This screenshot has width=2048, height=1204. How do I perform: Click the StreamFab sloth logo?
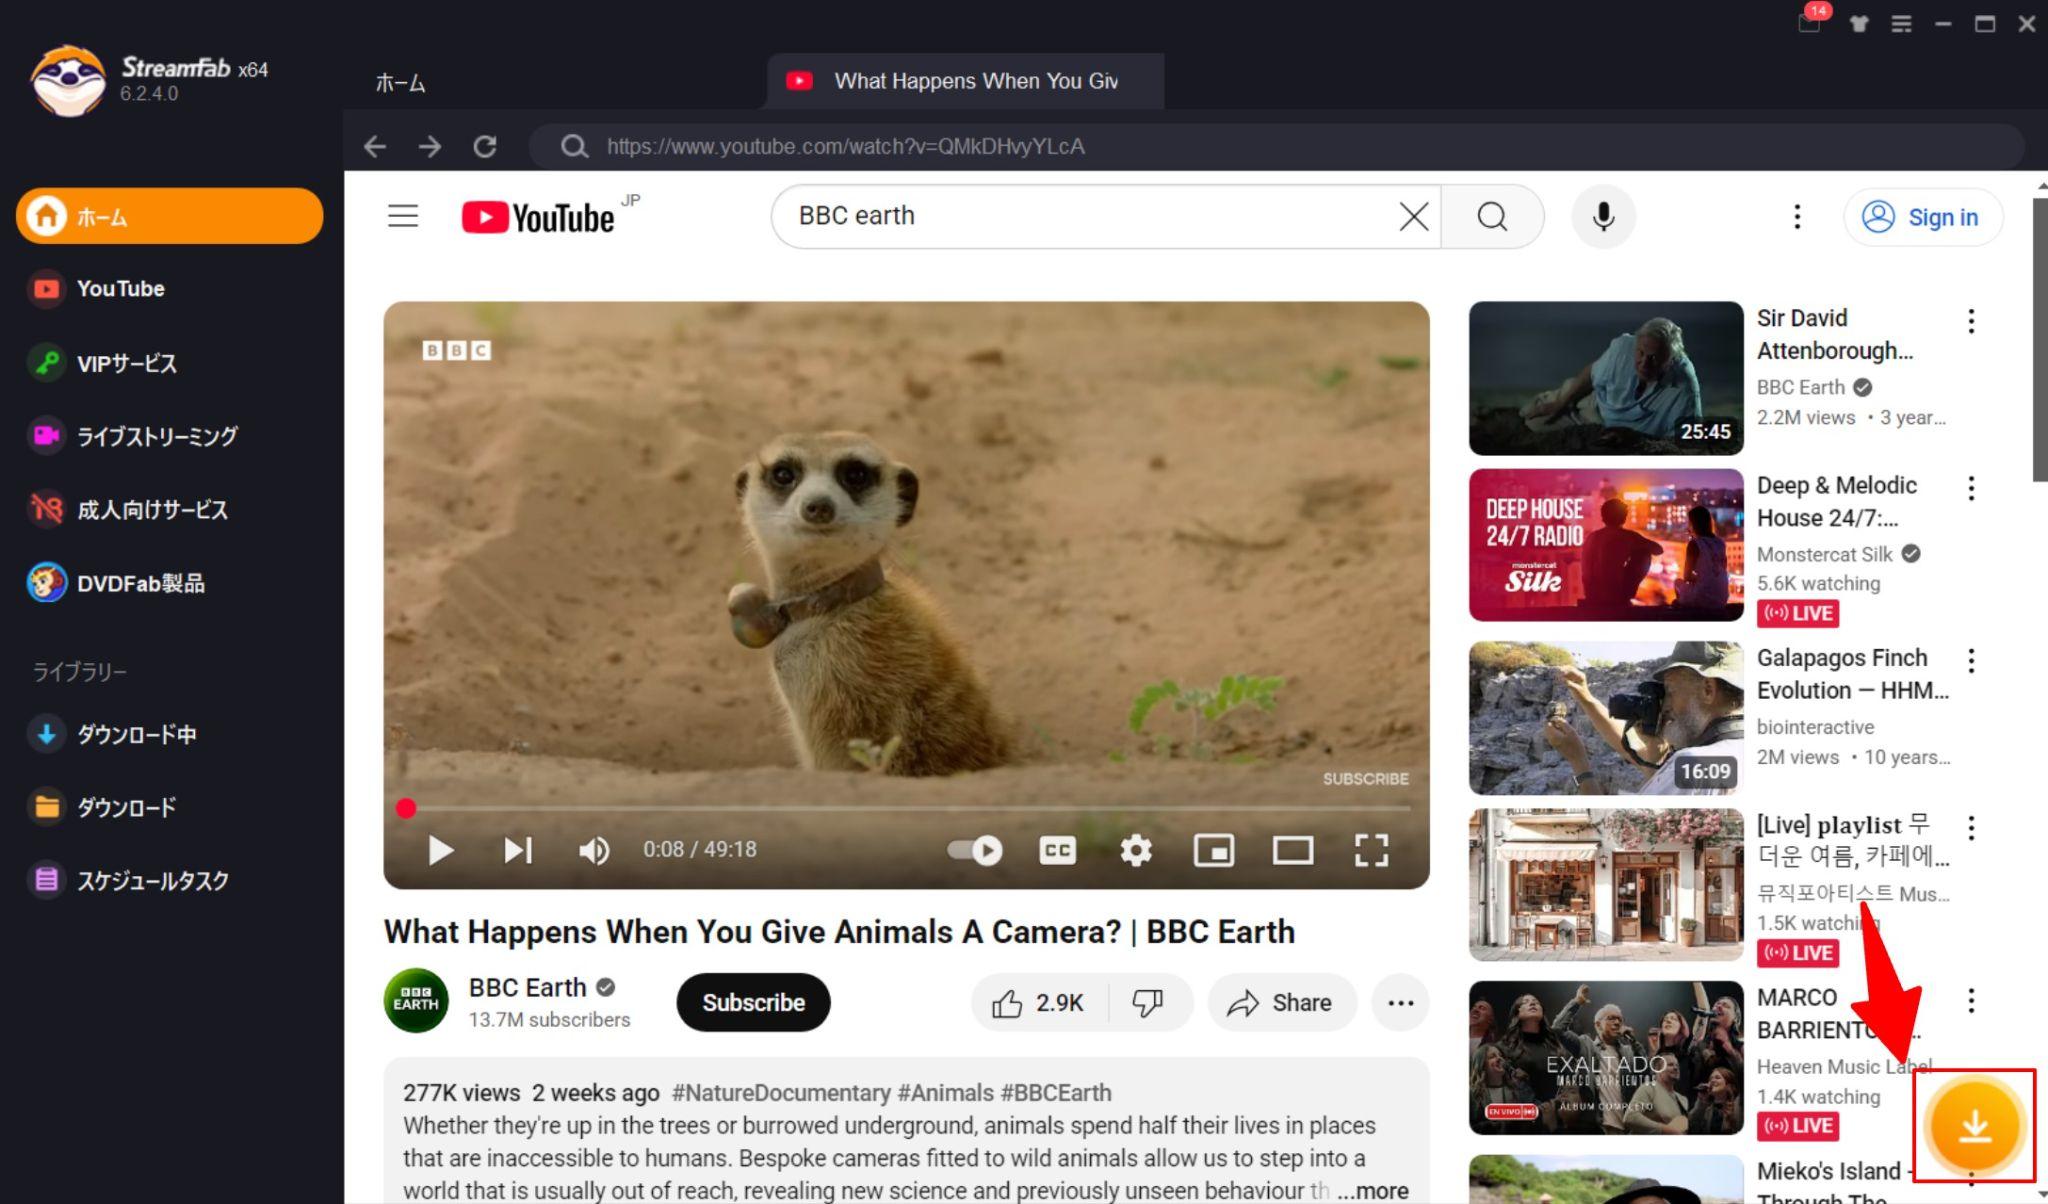(67, 81)
